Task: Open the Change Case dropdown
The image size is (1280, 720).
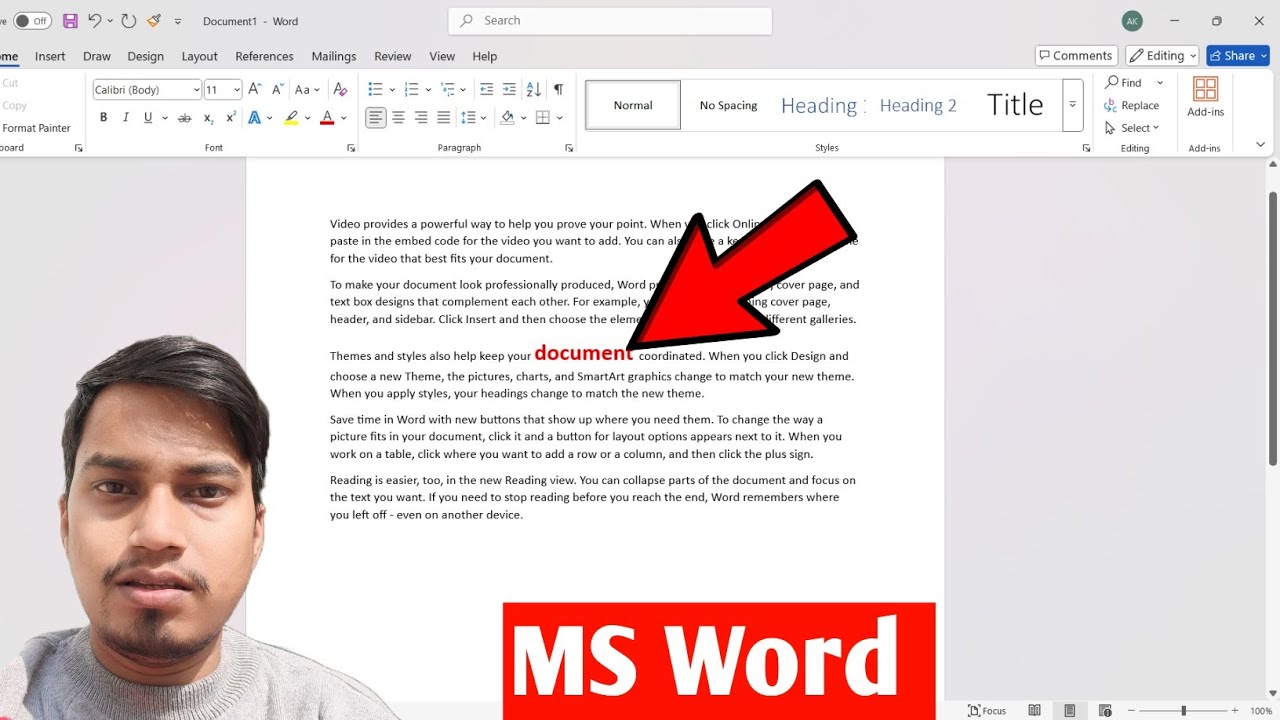Action: [x=307, y=90]
